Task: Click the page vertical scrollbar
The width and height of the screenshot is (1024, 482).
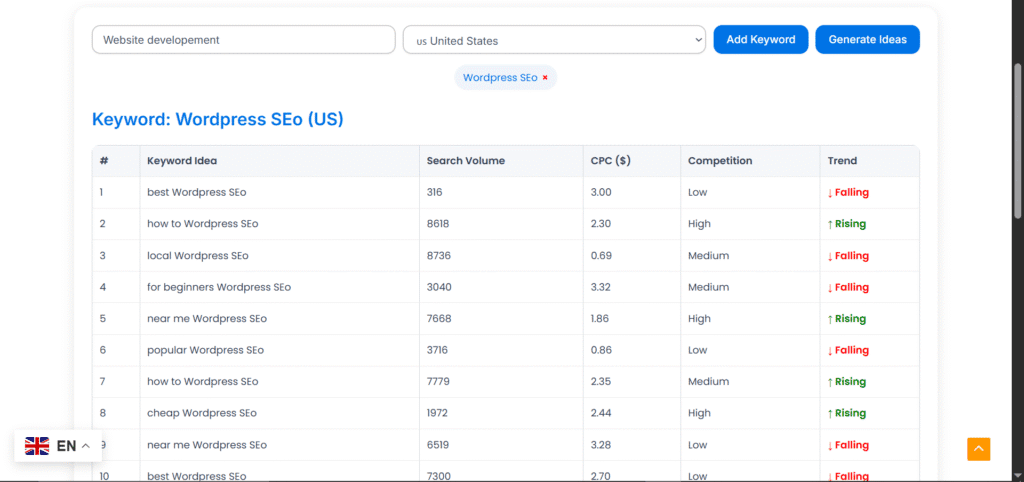Action: [1017, 140]
